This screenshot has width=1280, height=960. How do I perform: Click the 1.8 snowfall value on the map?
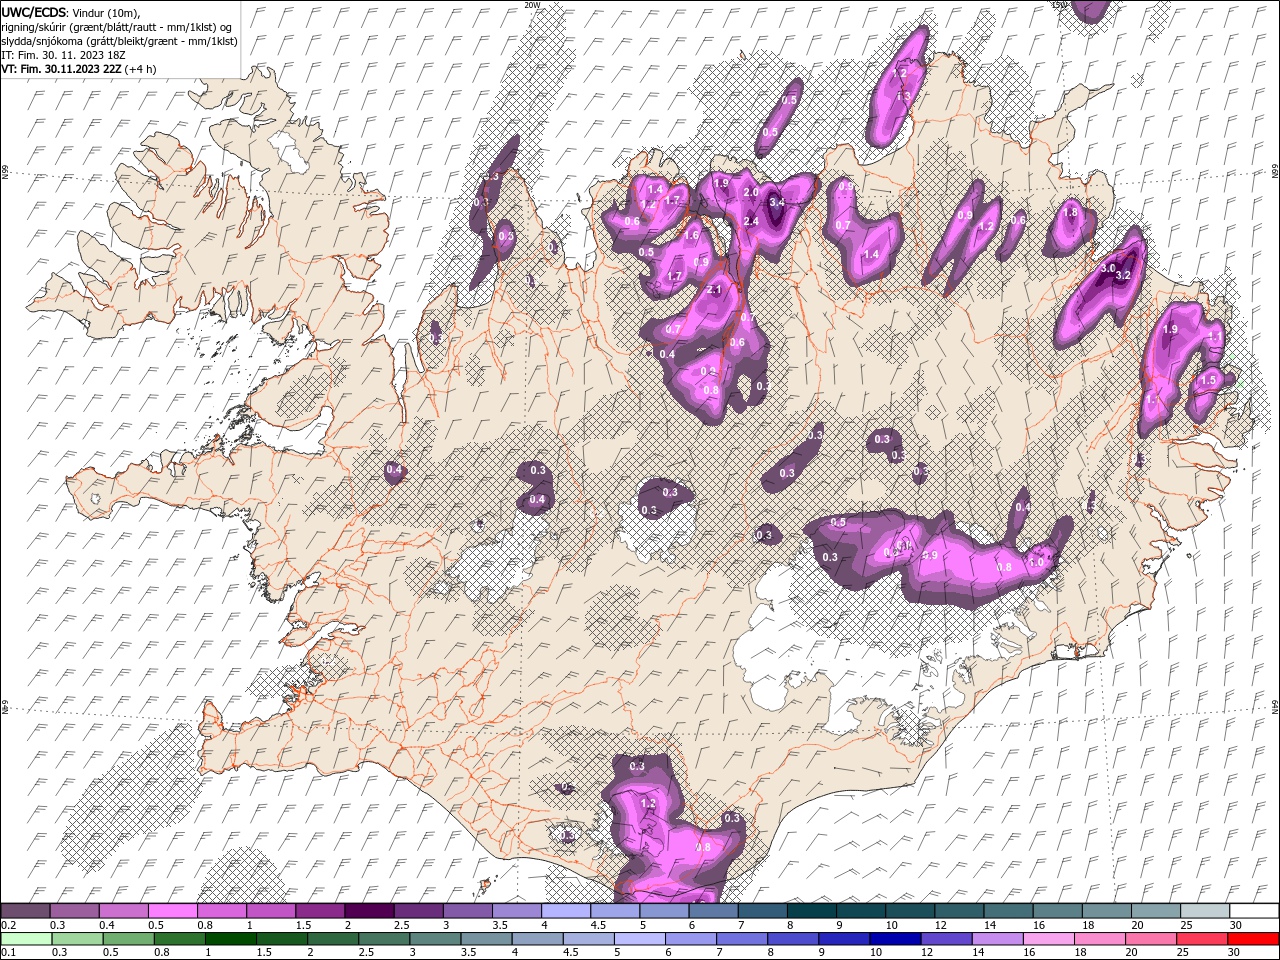tap(1071, 213)
